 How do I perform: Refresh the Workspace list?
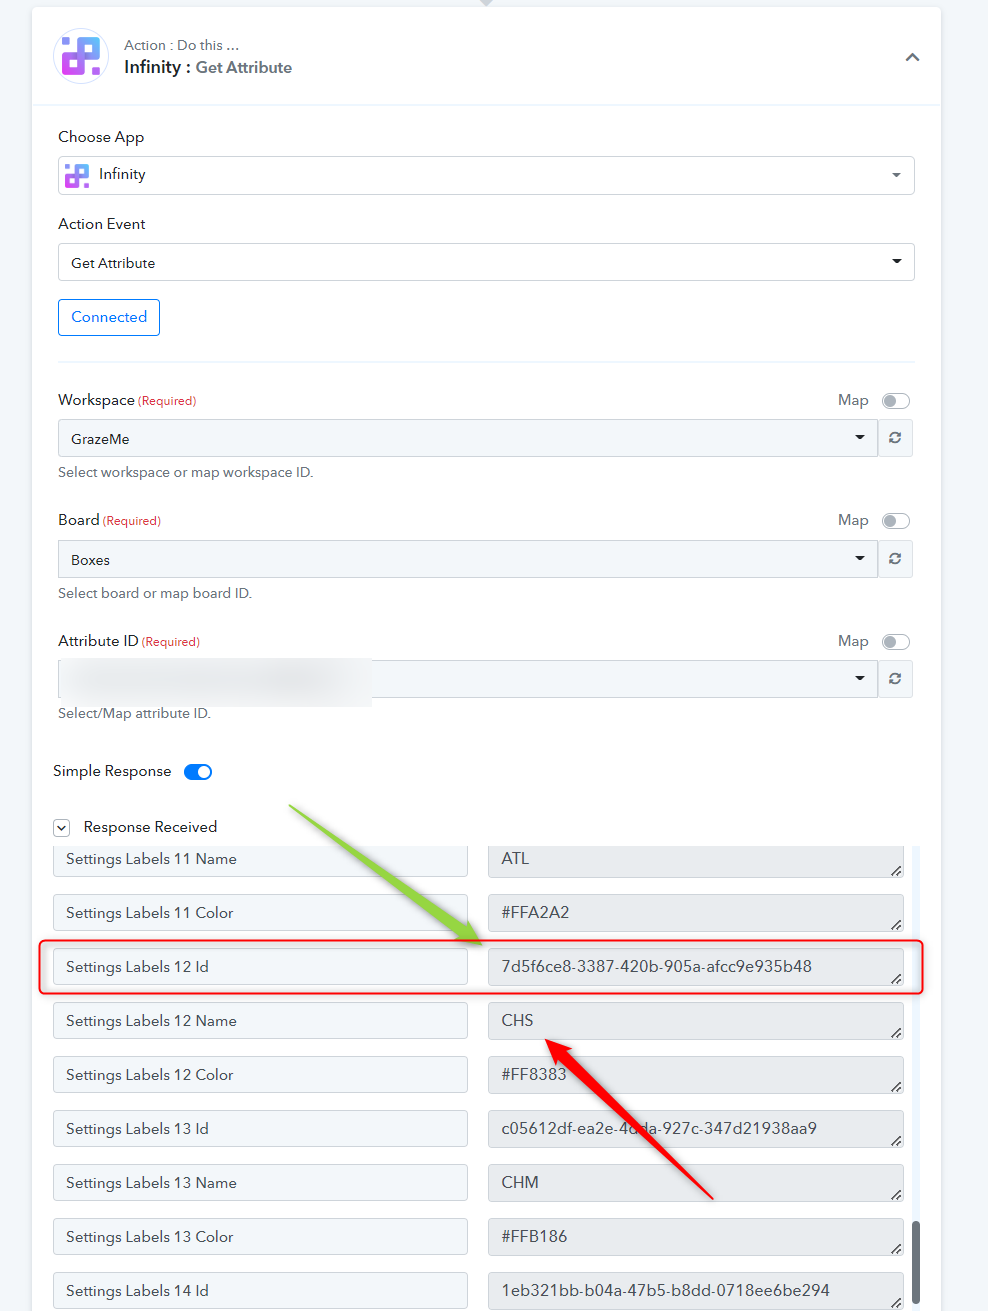coord(895,438)
